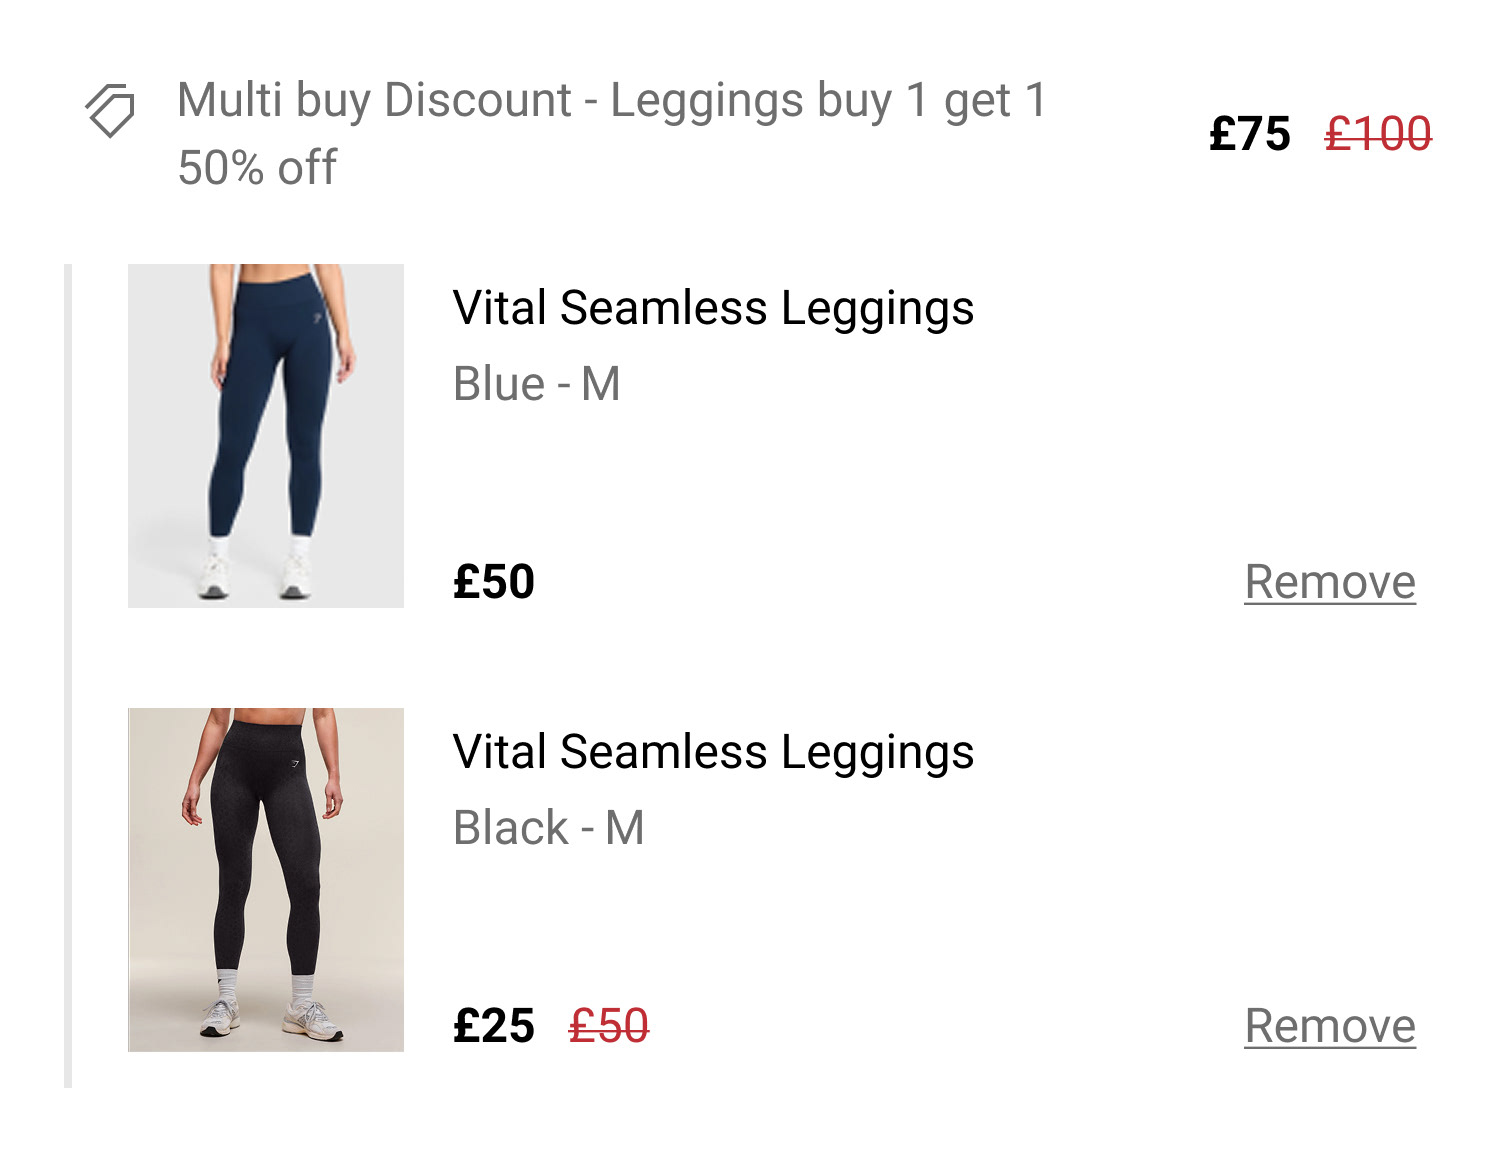Click the Black - M variant text

point(549,828)
